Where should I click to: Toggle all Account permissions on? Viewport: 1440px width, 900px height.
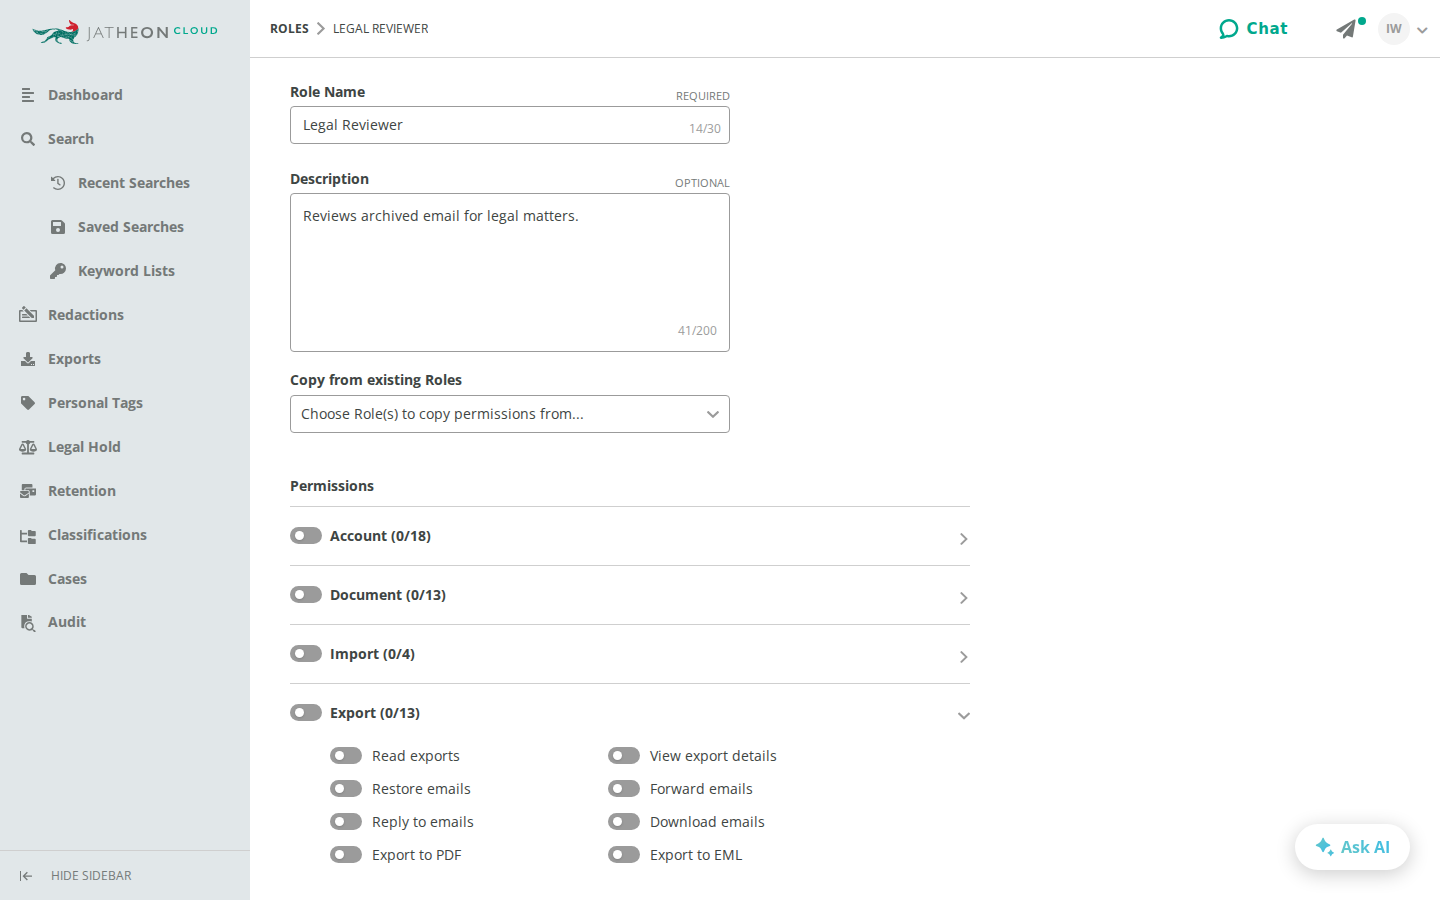click(x=306, y=536)
